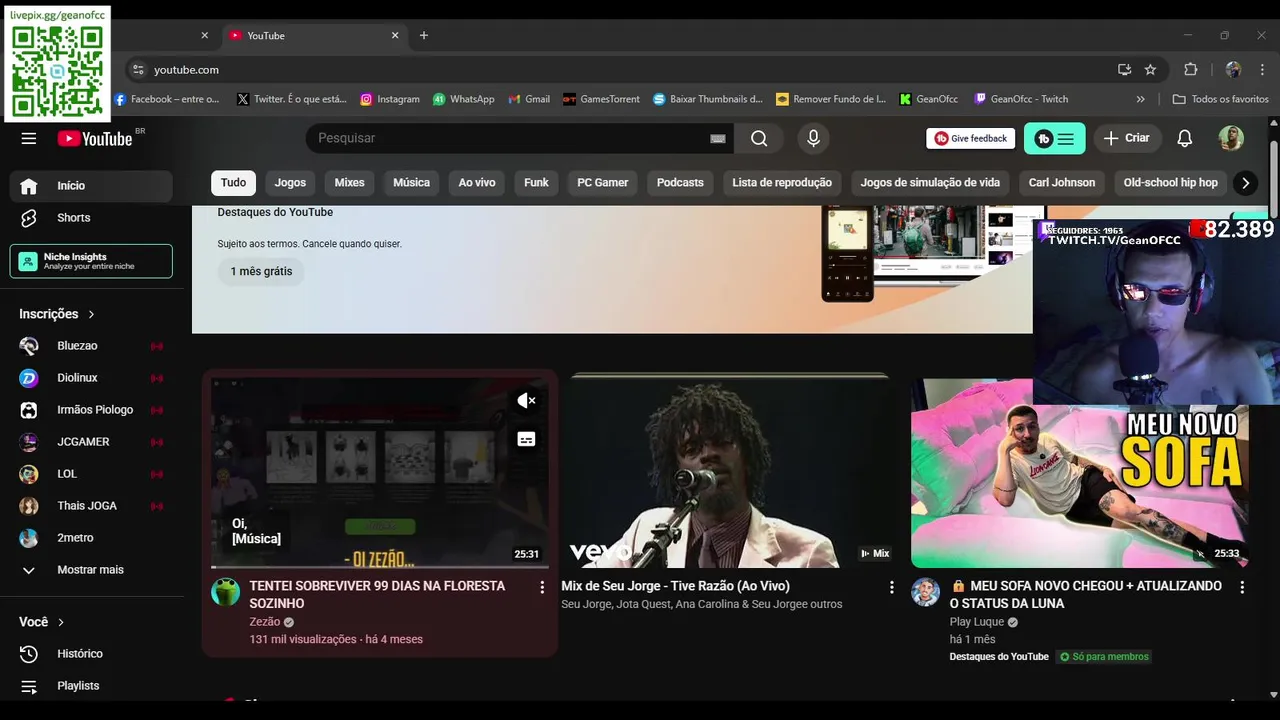
Task: Open options for MEU SOFA NOVO video
Action: [x=1241, y=587]
